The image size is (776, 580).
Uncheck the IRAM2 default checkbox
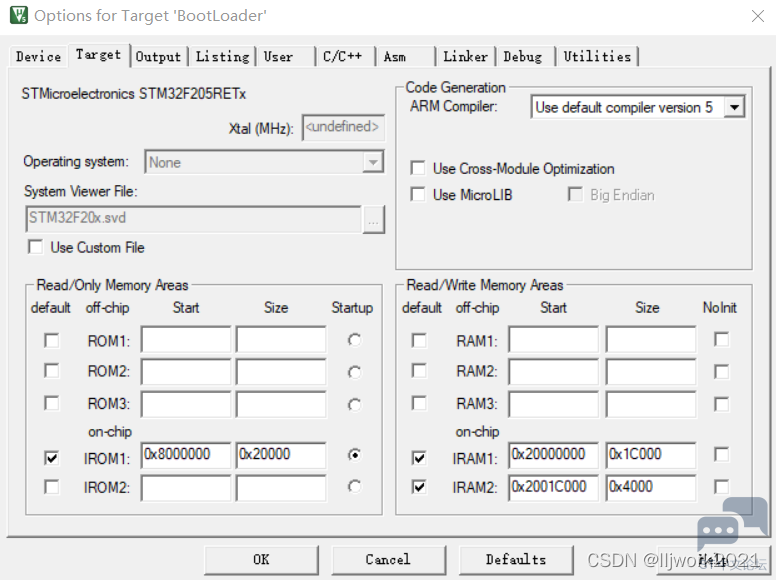(419, 487)
